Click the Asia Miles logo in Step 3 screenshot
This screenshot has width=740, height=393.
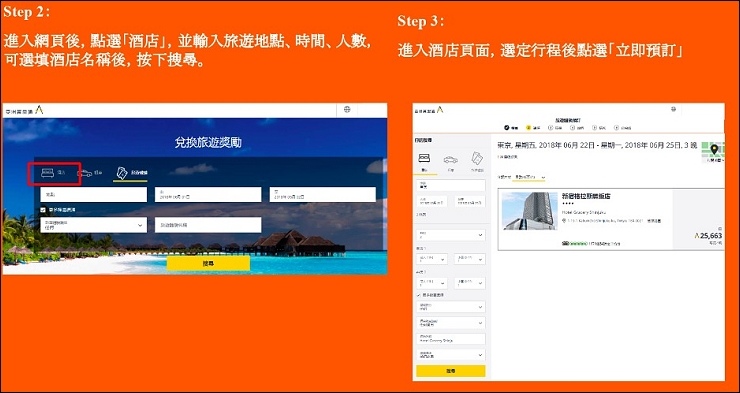tap(429, 110)
